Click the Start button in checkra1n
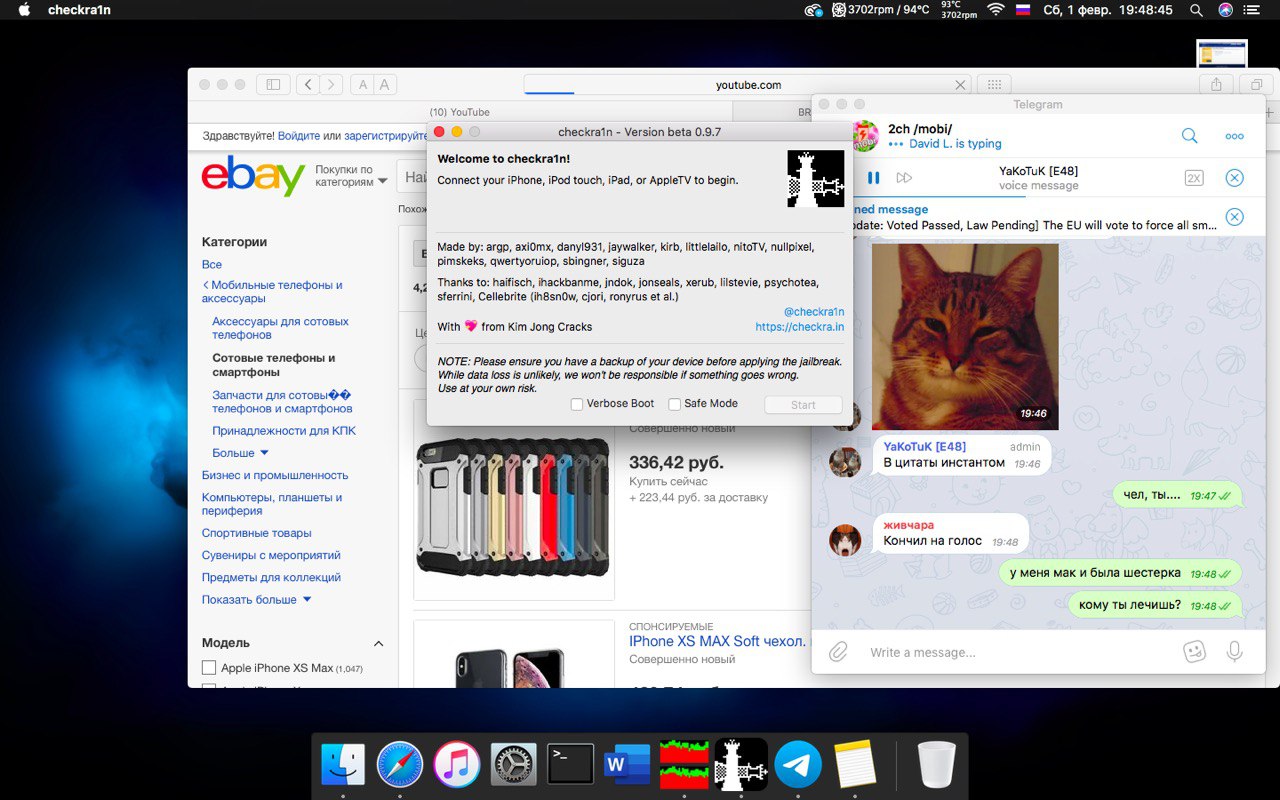The image size is (1280, 800). tap(803, 405)
